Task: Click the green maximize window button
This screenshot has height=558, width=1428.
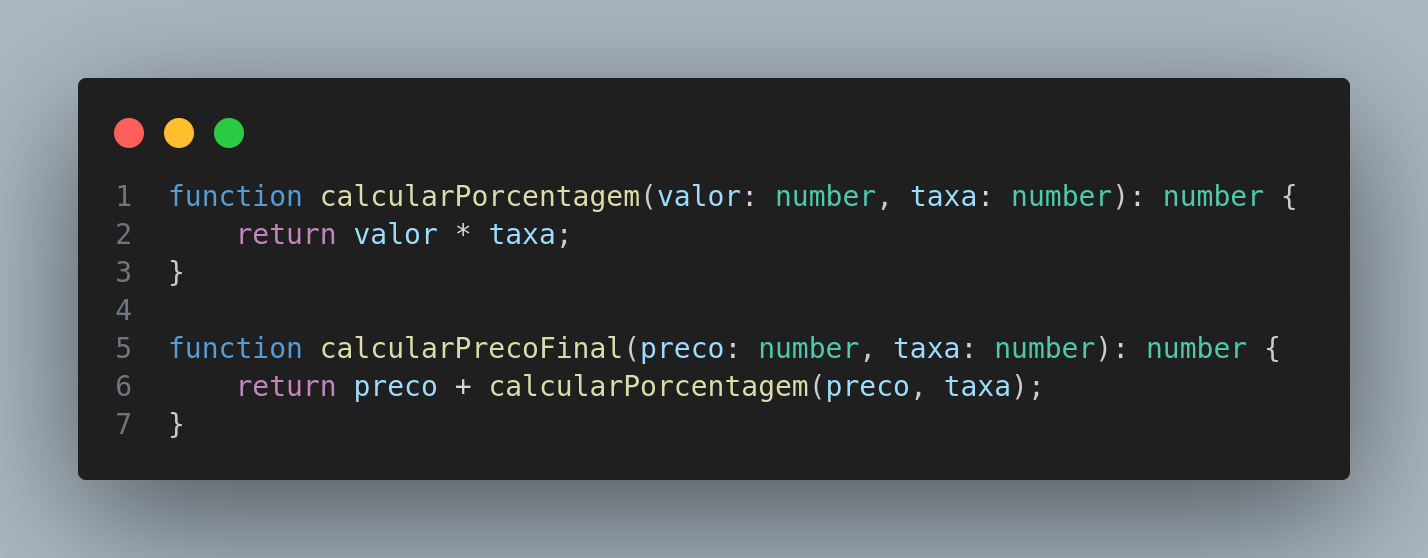Action: point(229,133)
